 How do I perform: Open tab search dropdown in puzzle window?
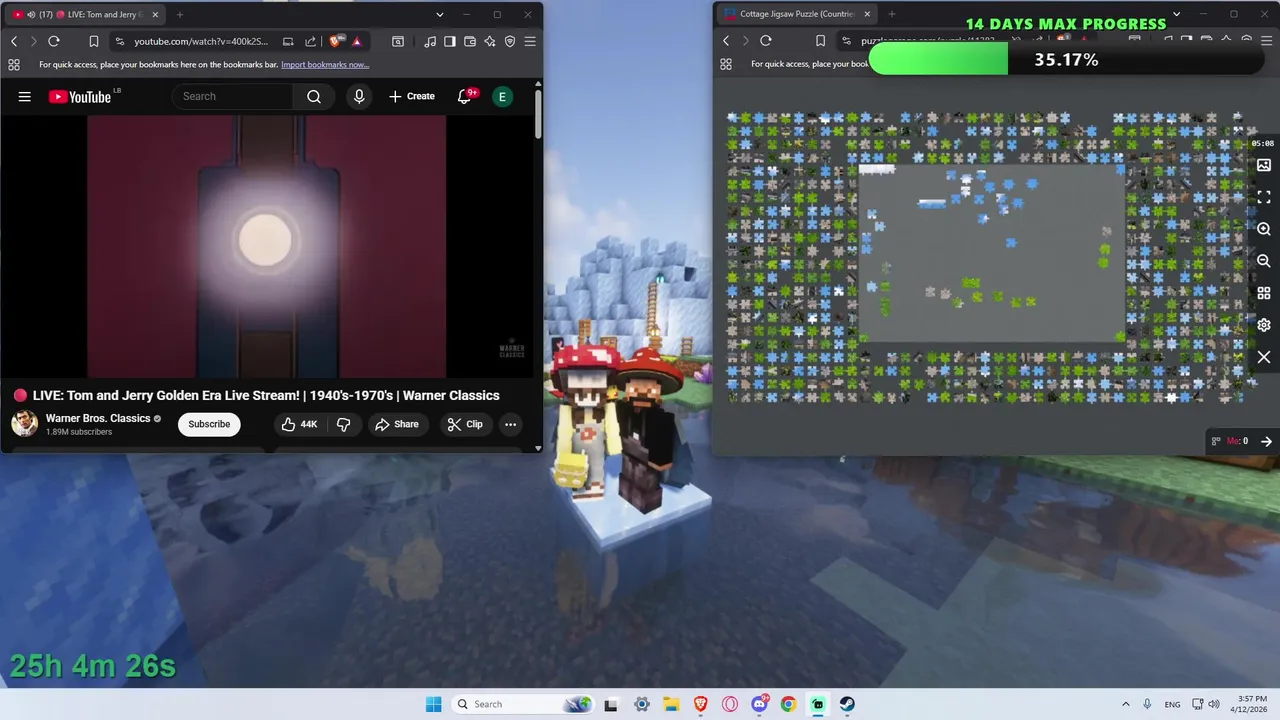1176,14
